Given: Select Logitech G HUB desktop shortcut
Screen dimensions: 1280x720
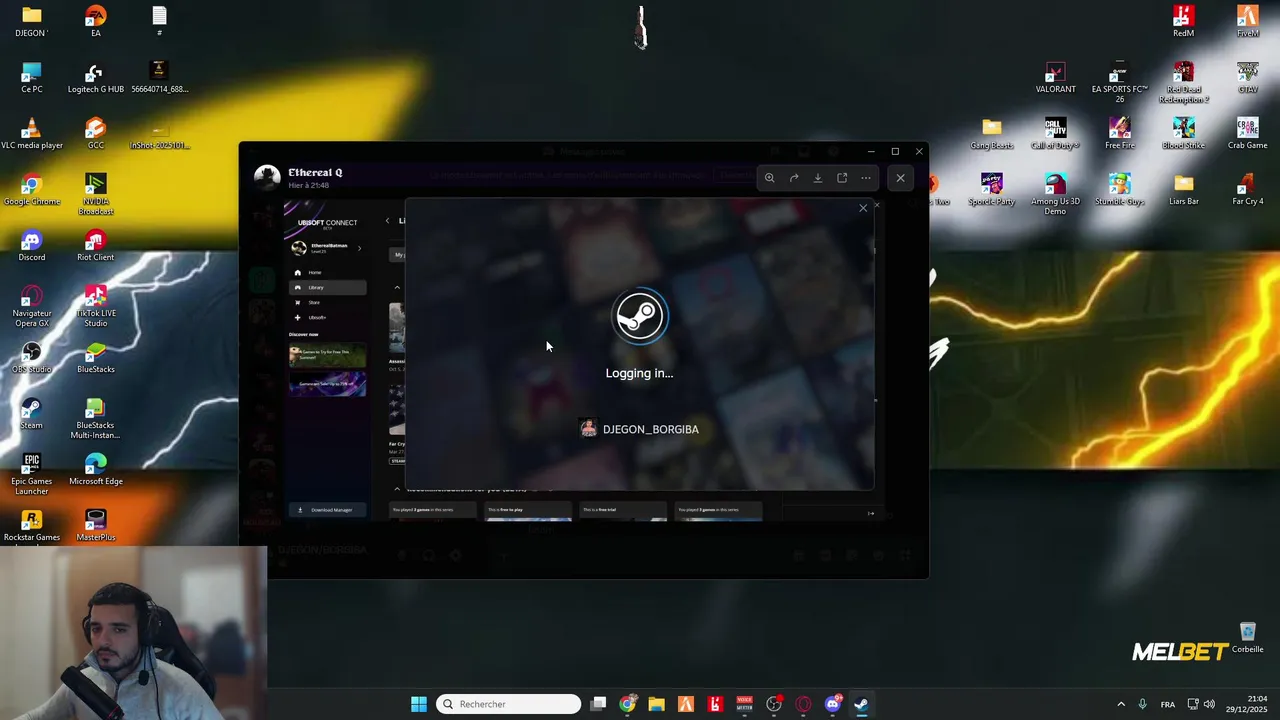Looking at the screenshot, I should (96, 78).
